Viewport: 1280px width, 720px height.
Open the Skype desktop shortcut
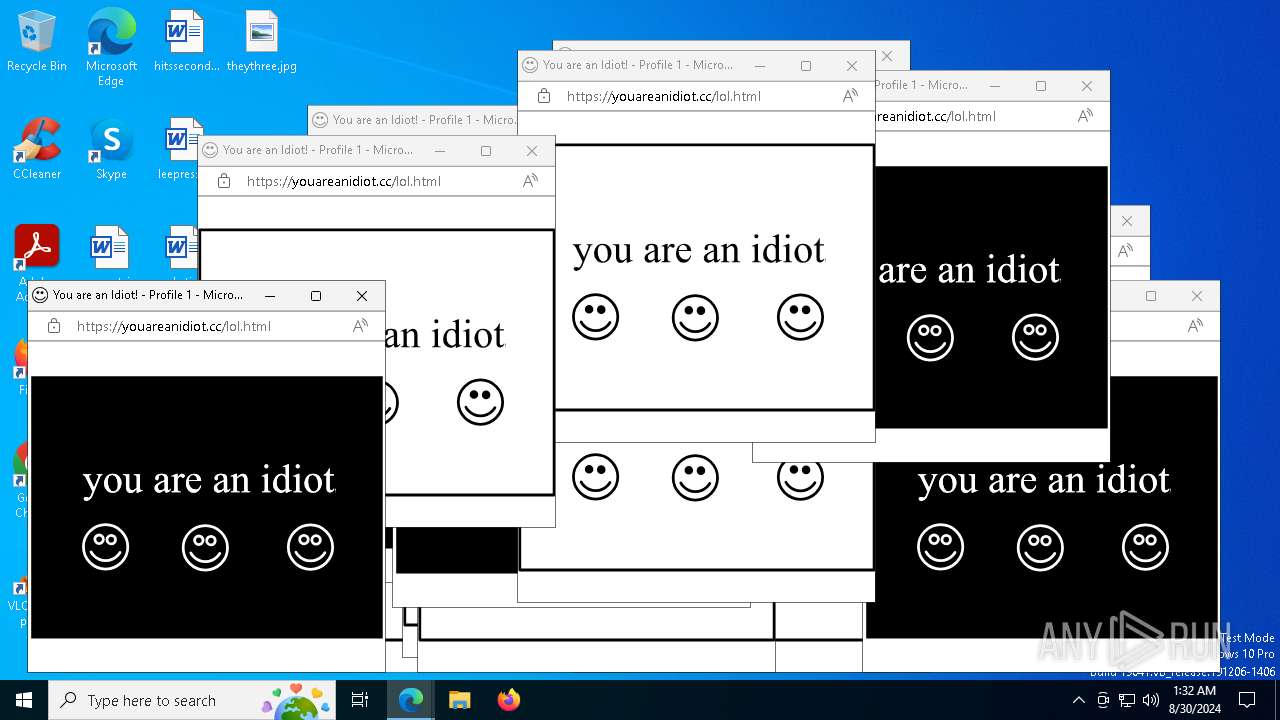[111, 149]
